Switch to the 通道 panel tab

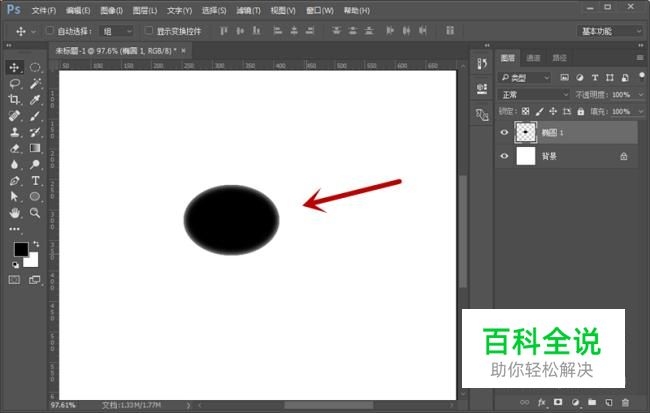[x=533, y=58]
